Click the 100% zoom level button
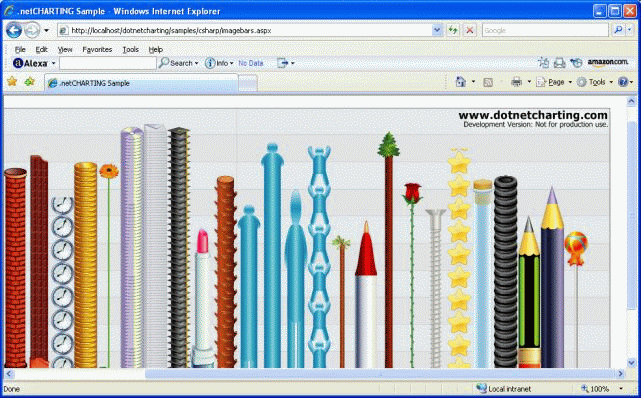The image size is (641, 398). tap(595, 389)
